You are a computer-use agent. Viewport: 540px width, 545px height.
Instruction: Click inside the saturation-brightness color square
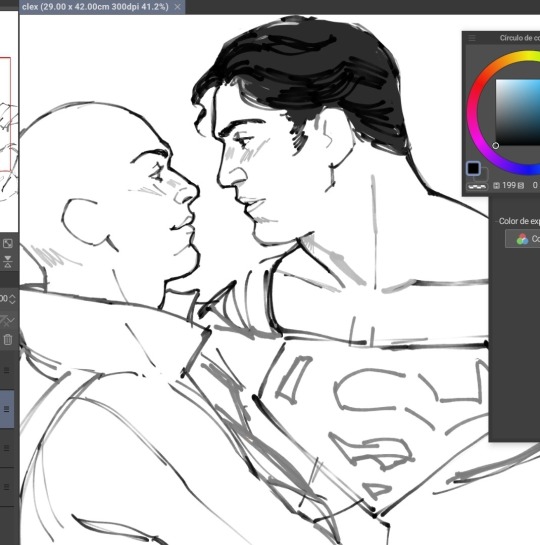518,112
